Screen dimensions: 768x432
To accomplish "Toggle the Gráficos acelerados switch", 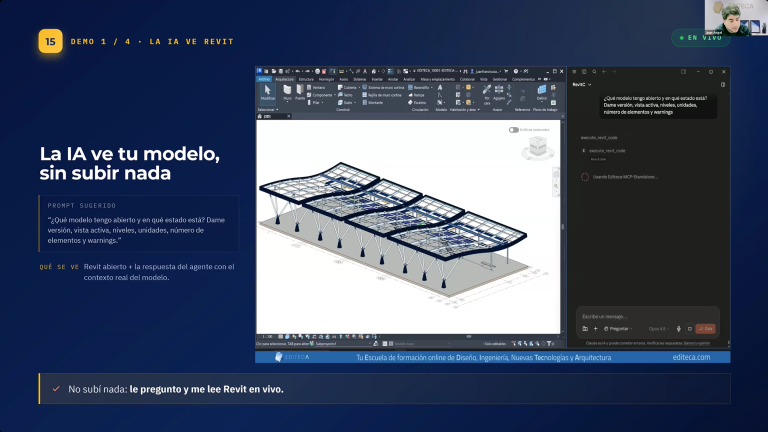I will (x=513, y=130).
